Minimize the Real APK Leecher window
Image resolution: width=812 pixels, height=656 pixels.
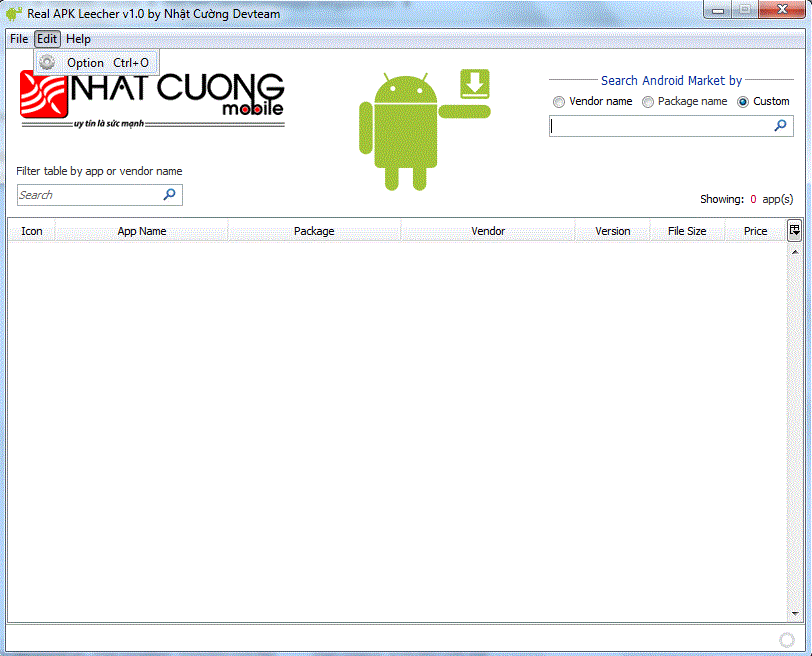pyautogui.click(x=718, y=10)
